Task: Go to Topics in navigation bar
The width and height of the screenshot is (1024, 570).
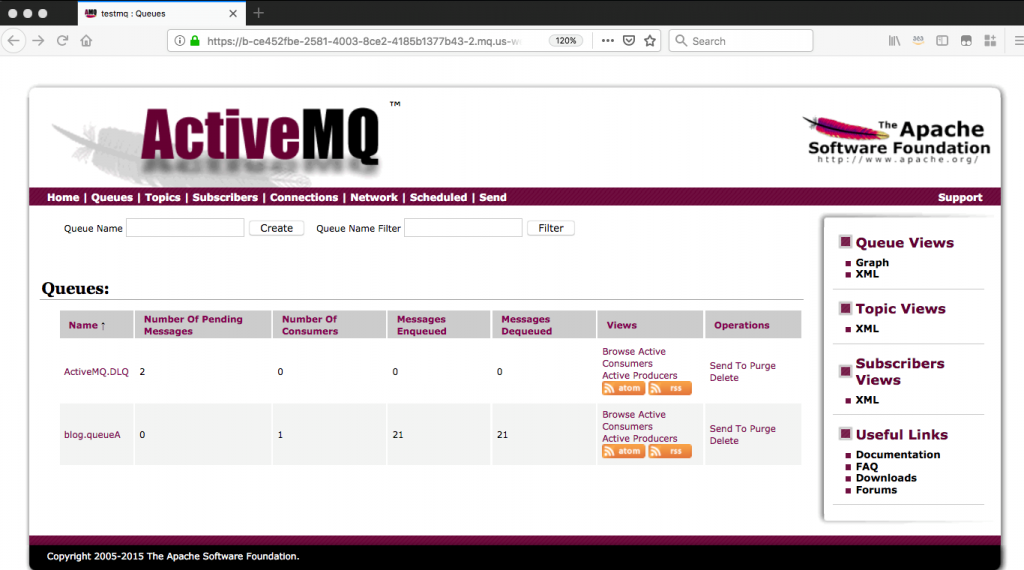Action: [163, 197]
